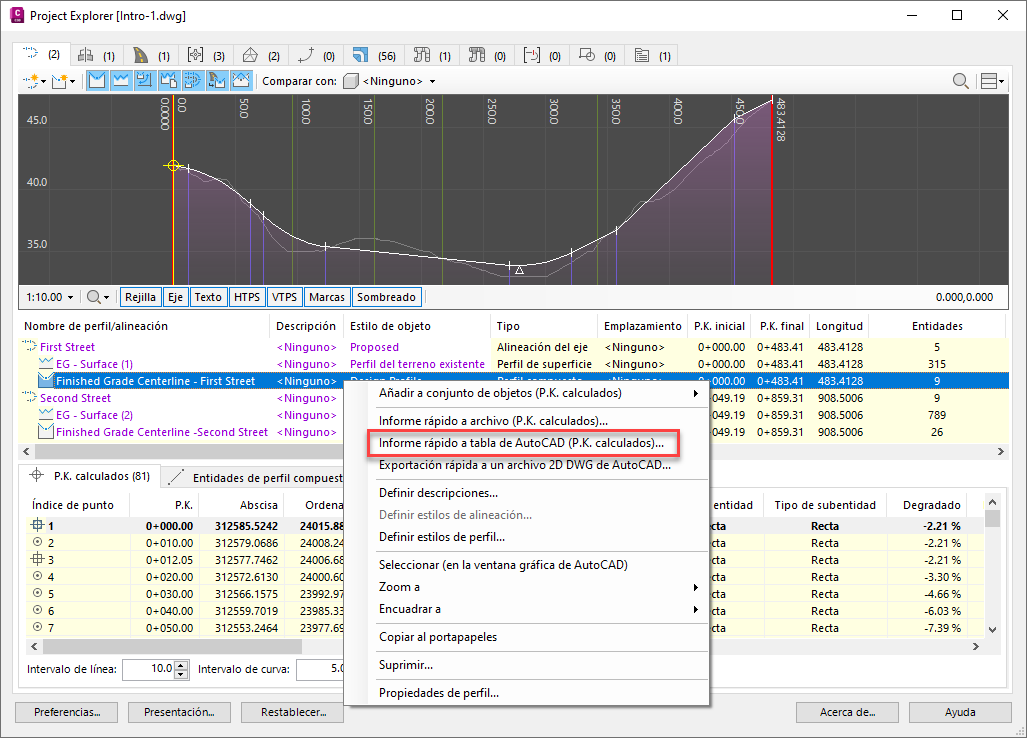Open the feature lines tab showing (0)
Image resolution: width=1027 pixels, height=738 pixels.
click(317, 55)
